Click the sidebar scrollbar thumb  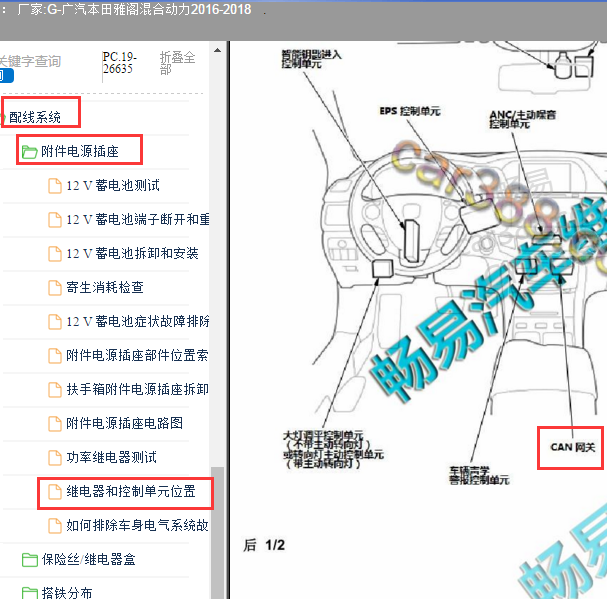tap(219, 533)
